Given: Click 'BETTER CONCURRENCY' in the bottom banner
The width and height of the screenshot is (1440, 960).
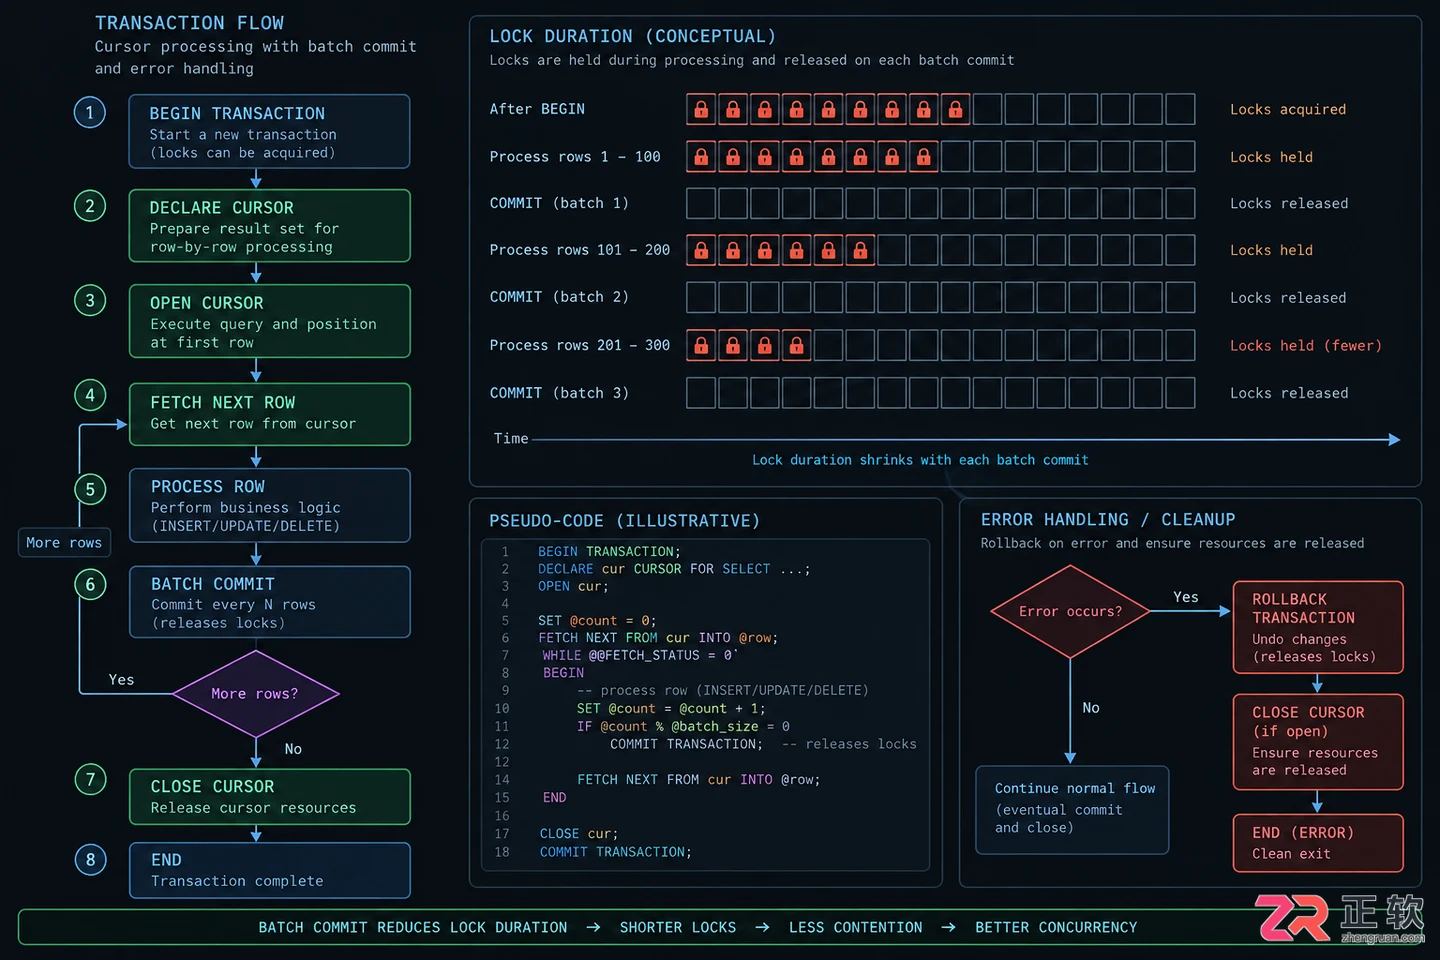Looking at the screenshot, I should (1056, 928).
